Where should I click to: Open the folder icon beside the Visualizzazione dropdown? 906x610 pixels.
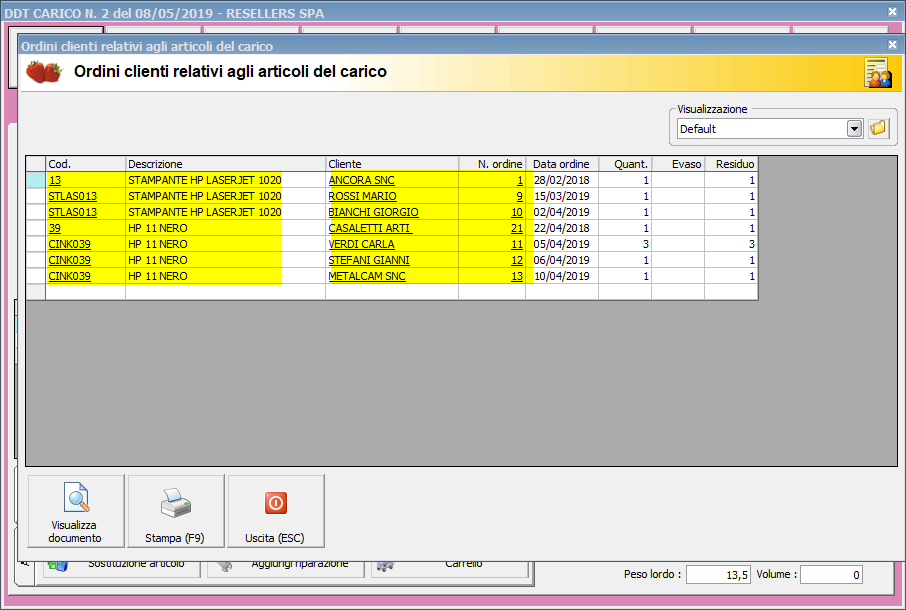point(878,128)
